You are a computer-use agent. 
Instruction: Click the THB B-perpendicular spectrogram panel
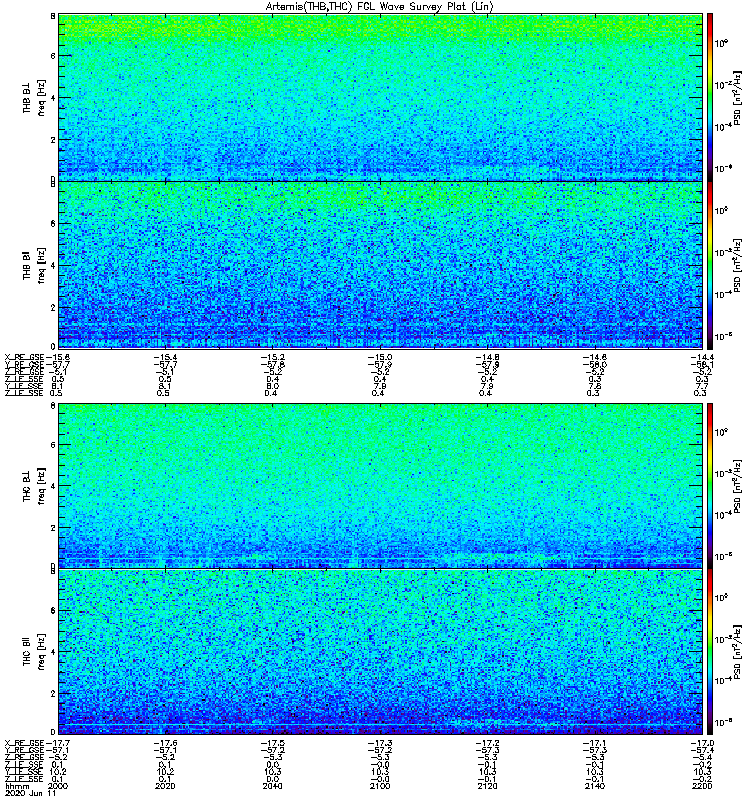[380, 97]
